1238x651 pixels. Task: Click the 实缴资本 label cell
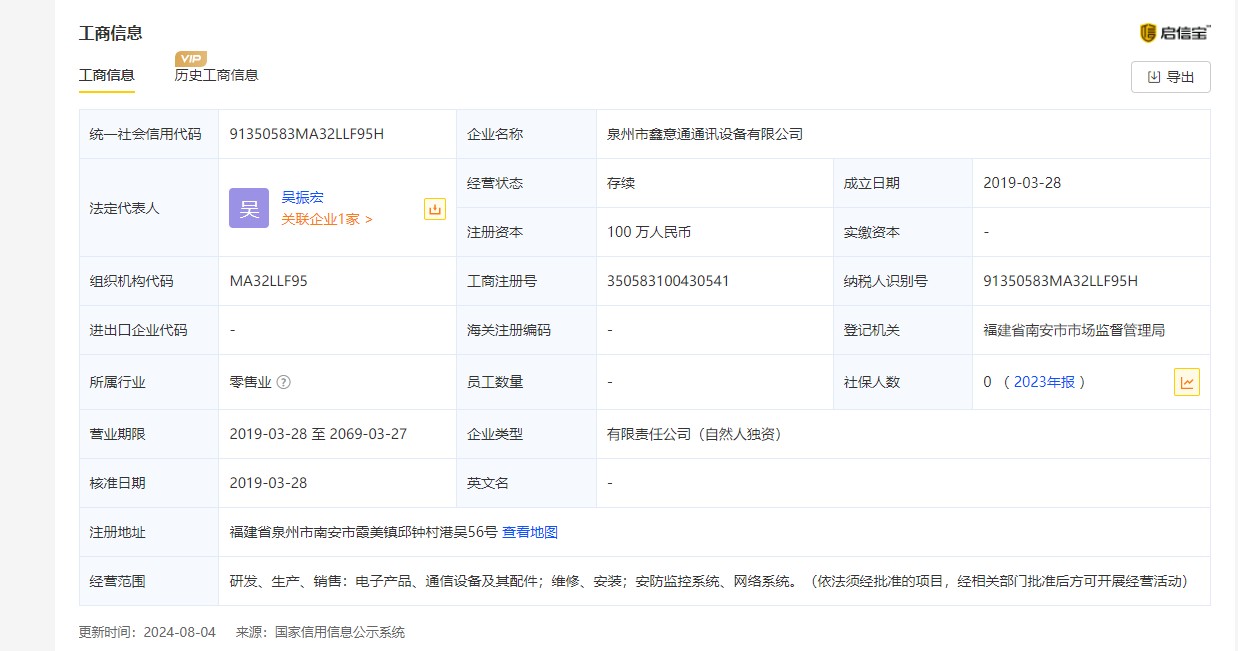tap(903, 232)
